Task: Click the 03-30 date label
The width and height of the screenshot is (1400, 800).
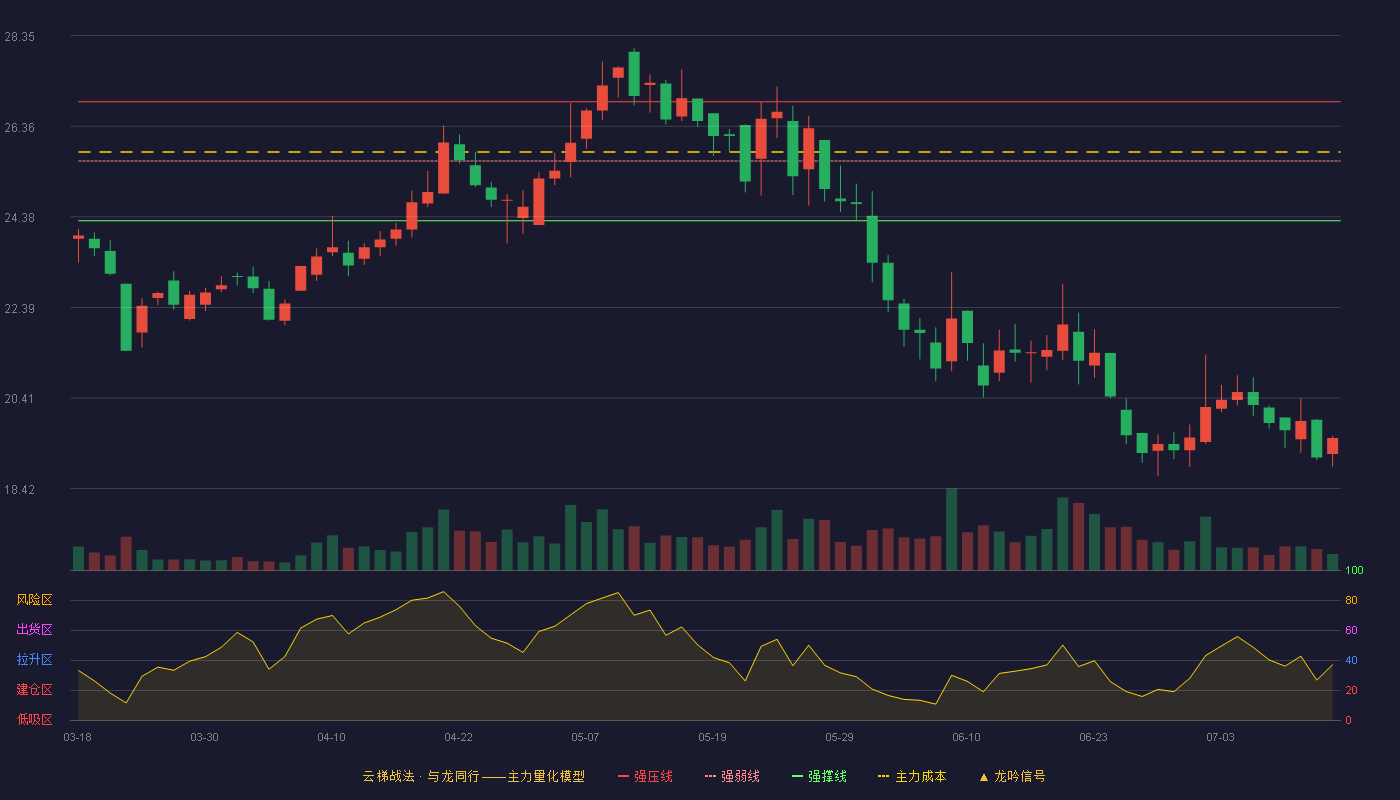Action: click(x=204, y=737)
